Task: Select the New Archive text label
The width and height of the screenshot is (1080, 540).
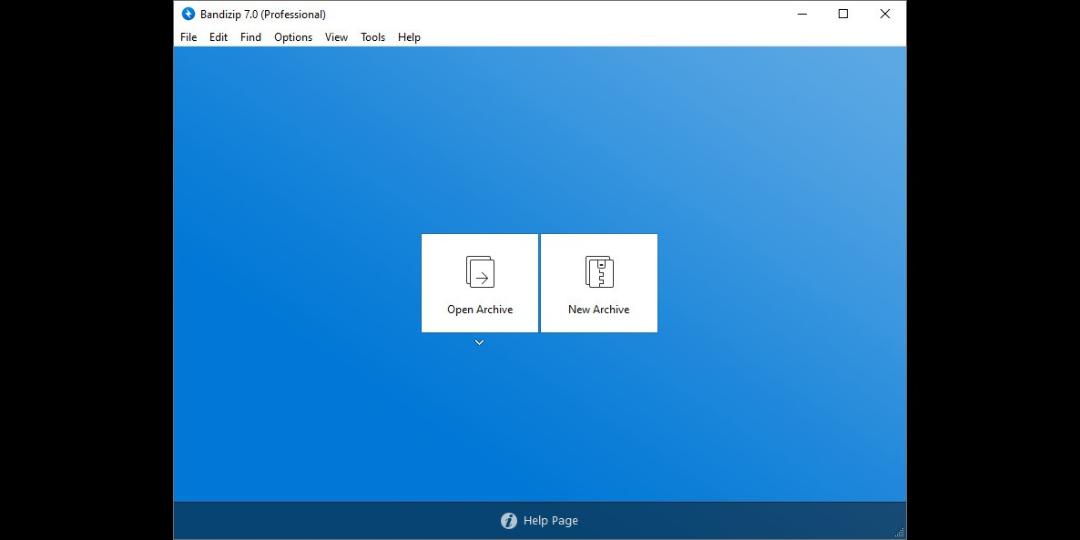Action: pyautogui.click(x=599, y=309)
